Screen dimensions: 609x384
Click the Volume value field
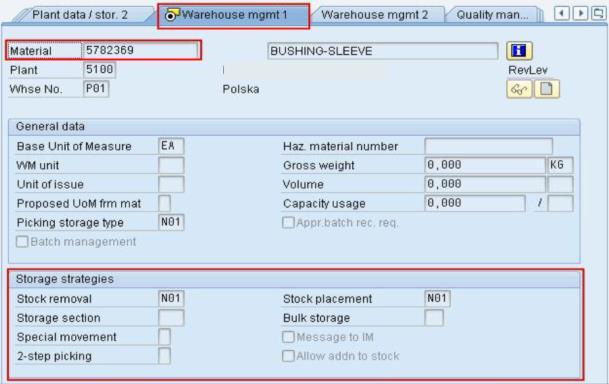[x=485, y=184]
